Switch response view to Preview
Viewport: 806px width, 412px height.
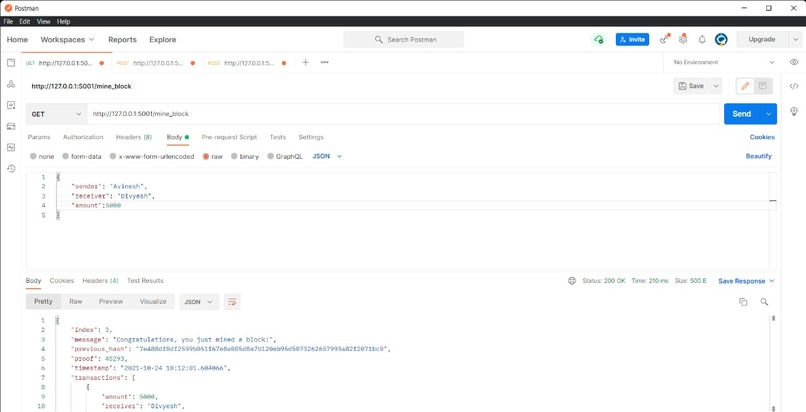click(x=111, y=302)
